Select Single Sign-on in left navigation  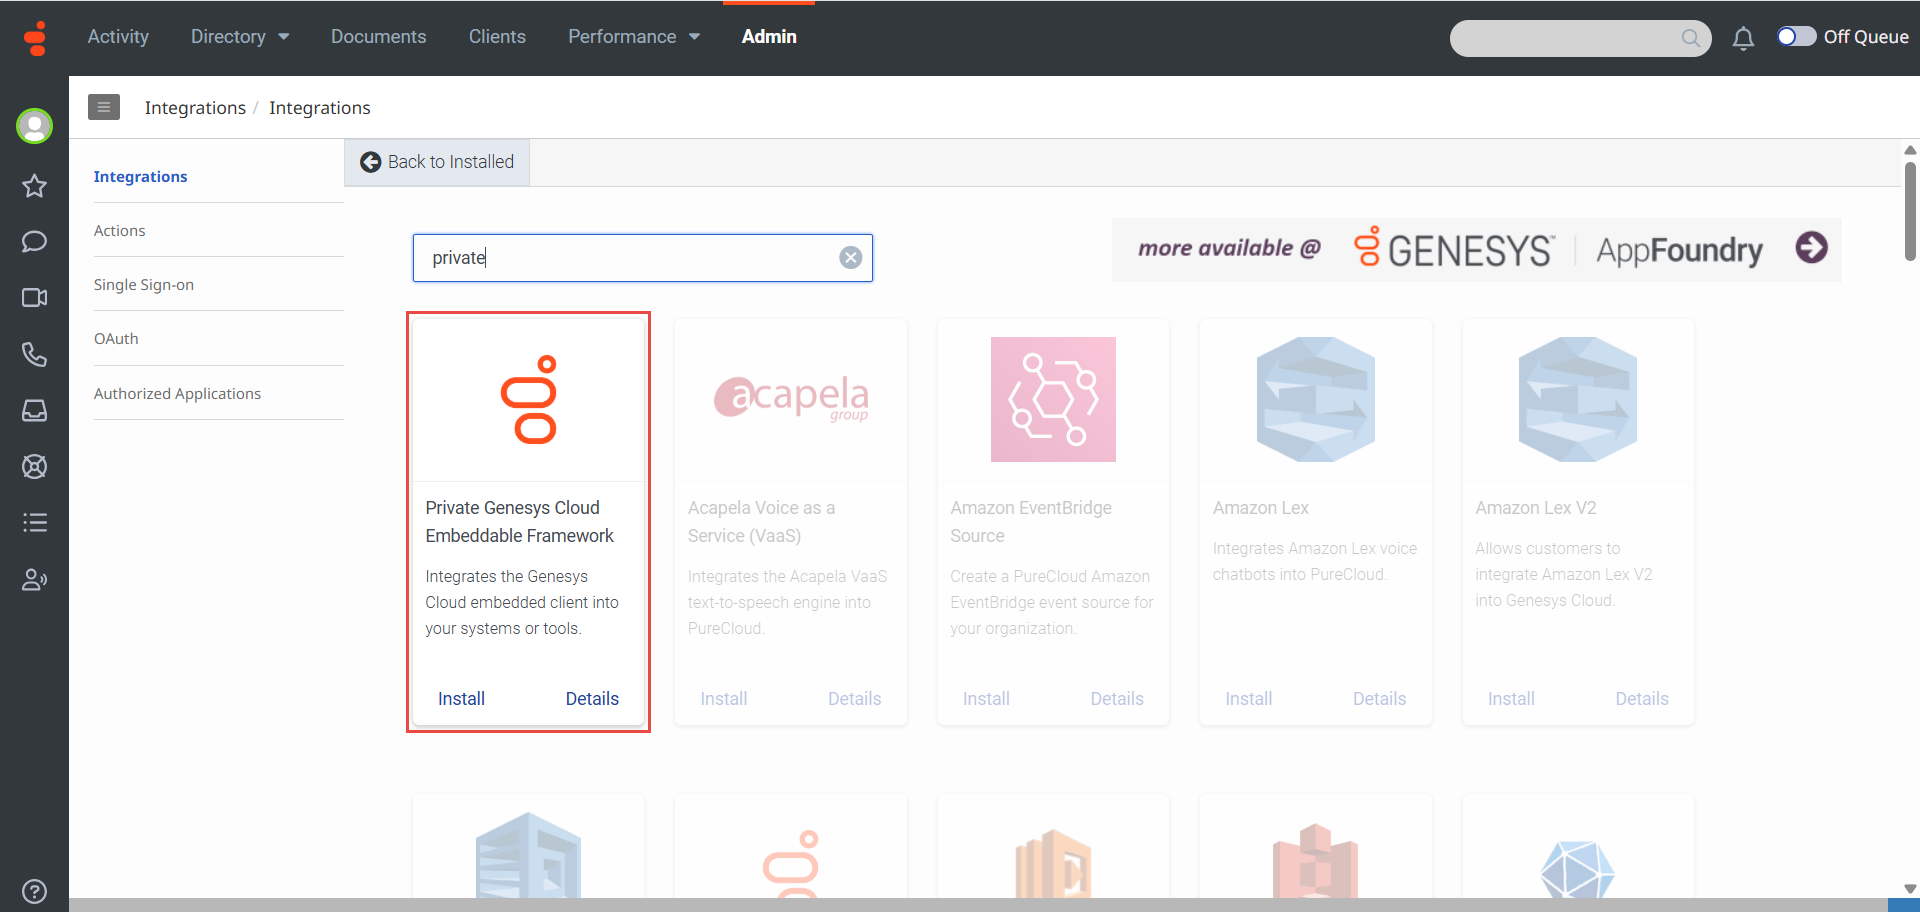pyautogui.click(x=144, y=285)
